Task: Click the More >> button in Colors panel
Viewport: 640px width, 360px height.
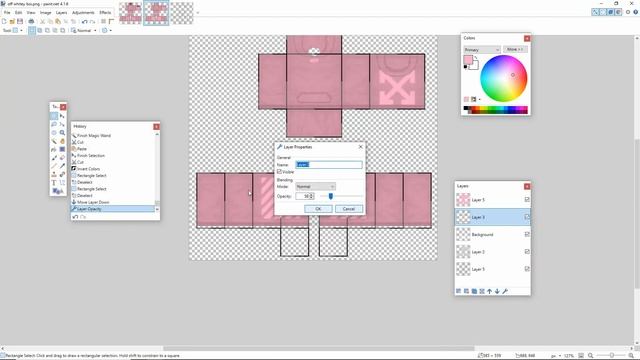Action: (515, 49)
